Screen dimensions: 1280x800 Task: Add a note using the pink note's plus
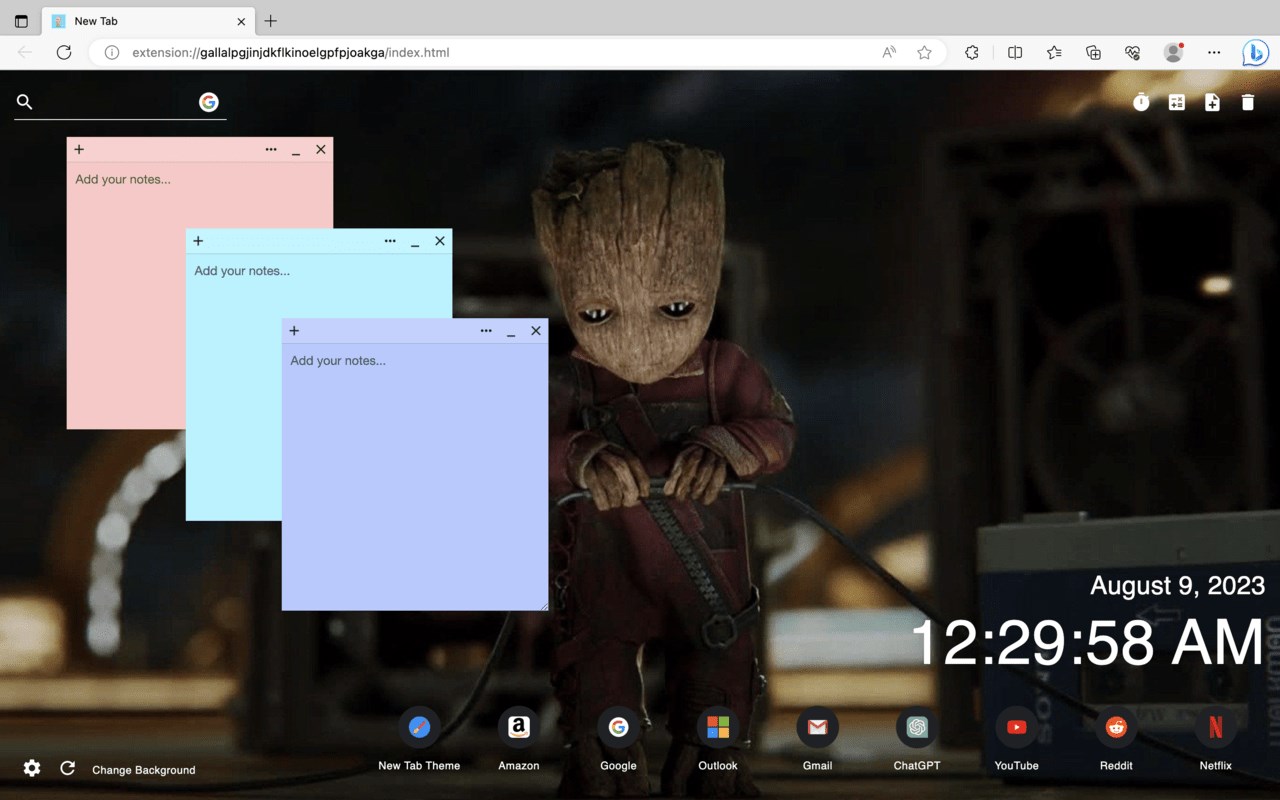tap(79, 150)
